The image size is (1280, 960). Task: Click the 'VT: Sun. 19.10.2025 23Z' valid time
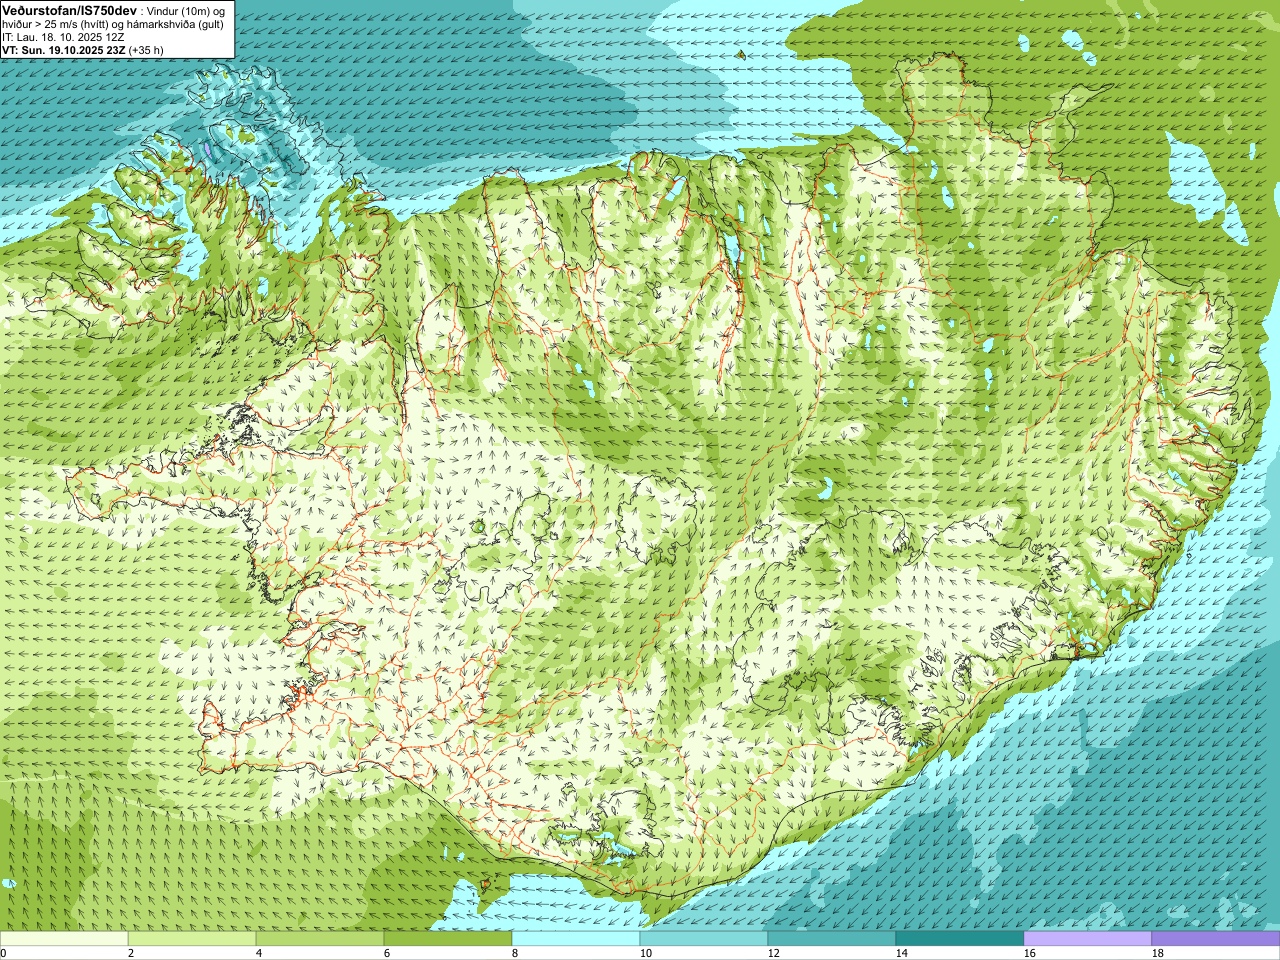pos(64,50)
